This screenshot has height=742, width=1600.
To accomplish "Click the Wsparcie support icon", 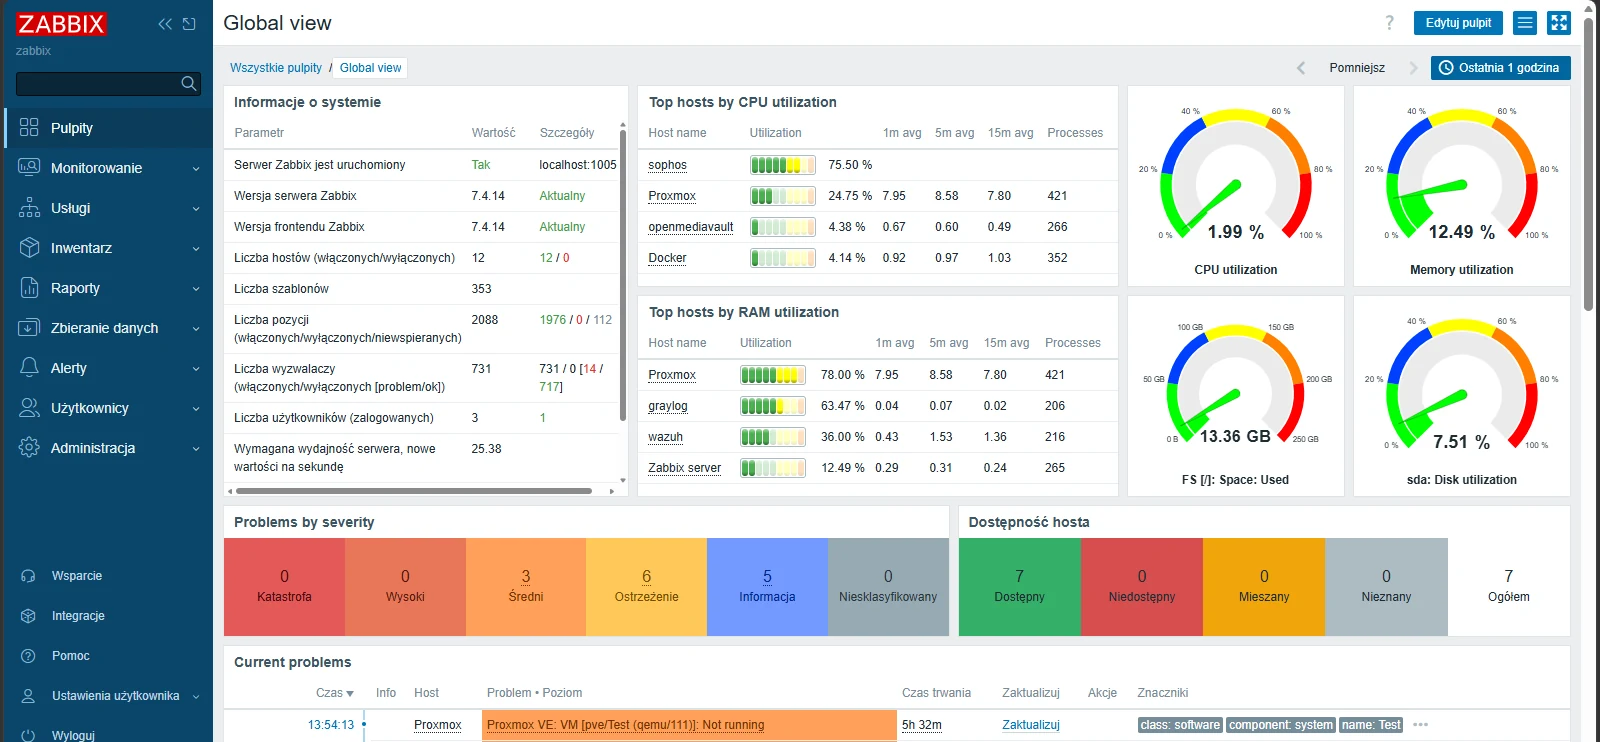I will coord(28,576).
